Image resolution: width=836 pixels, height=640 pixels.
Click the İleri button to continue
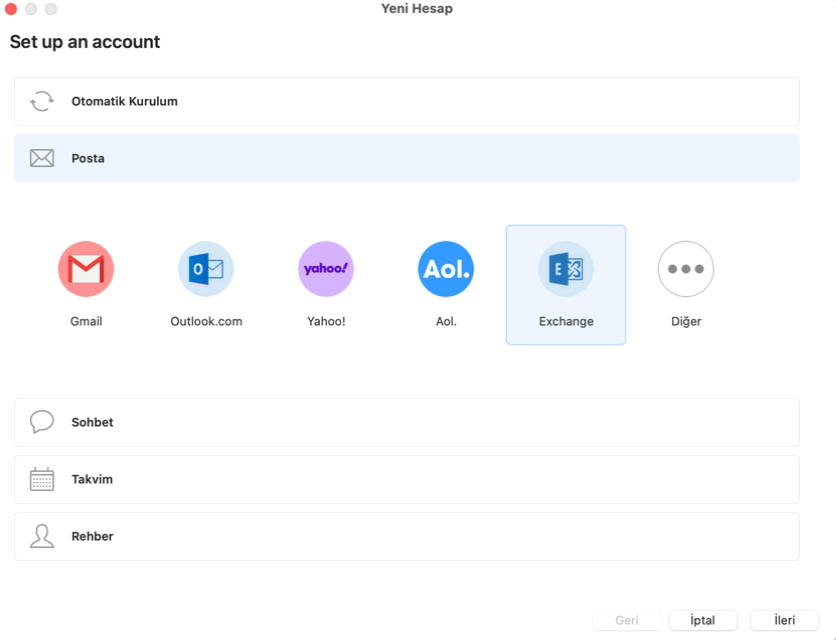tap(784, 620)
